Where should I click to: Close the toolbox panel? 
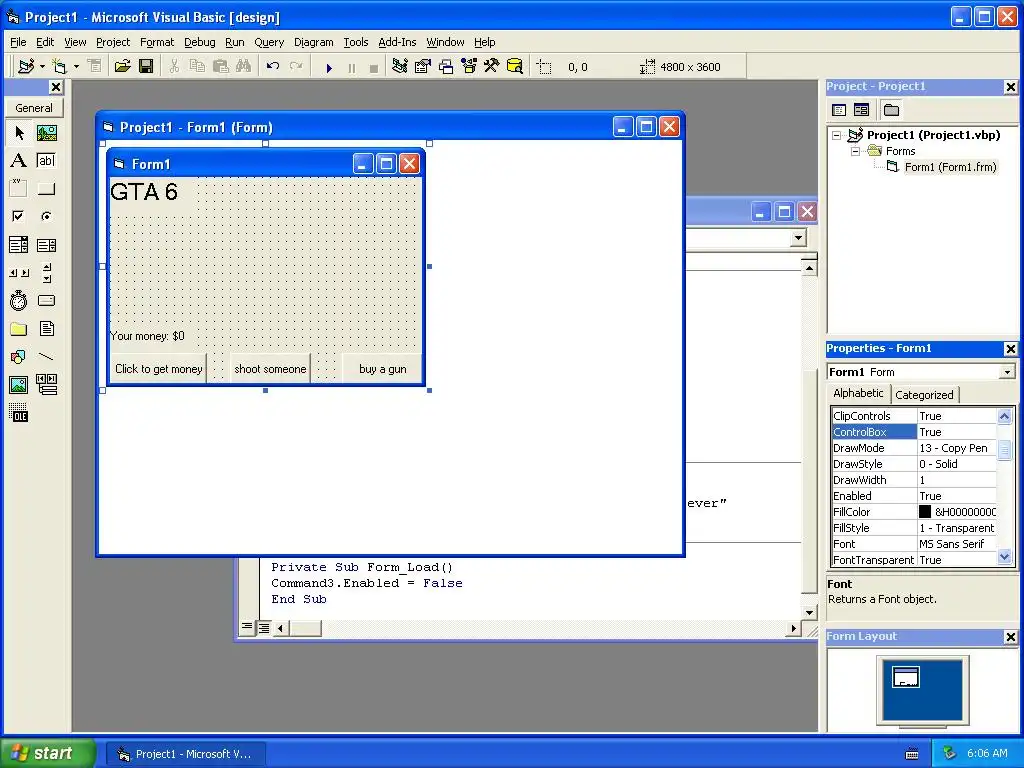pos(56,87)
